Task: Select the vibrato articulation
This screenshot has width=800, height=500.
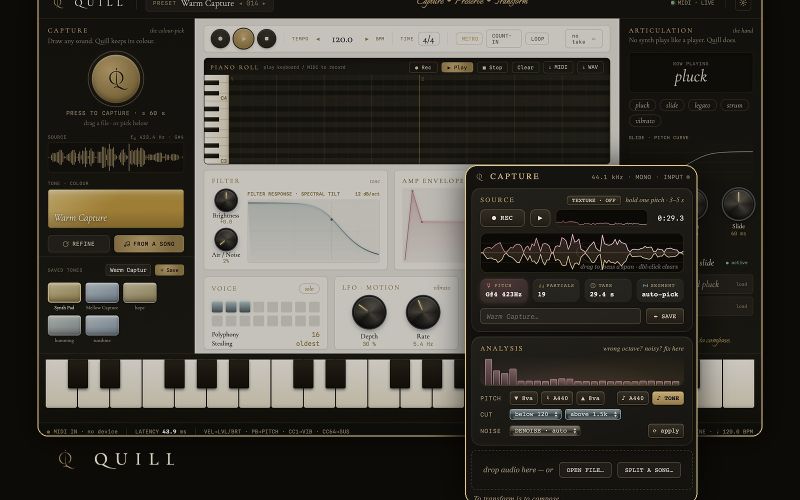Action: click(x=645, y=120)
